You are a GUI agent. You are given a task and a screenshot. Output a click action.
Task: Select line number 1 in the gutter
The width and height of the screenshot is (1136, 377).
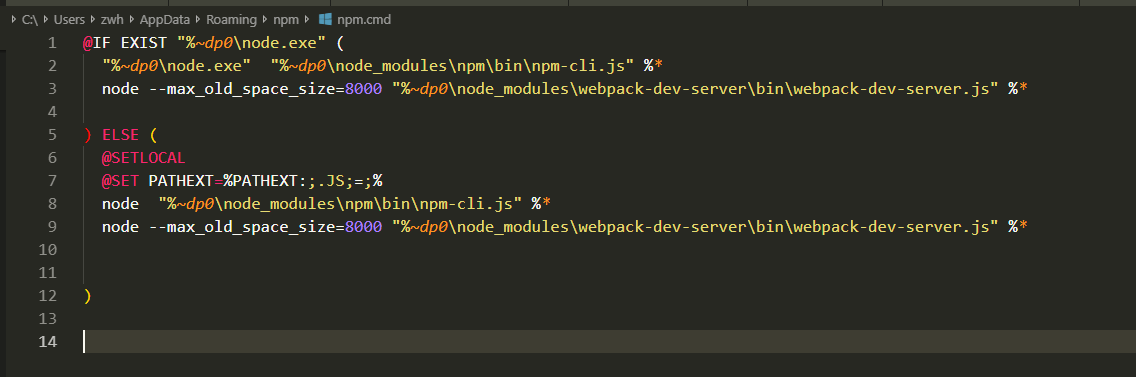click(x=52, y=43)
